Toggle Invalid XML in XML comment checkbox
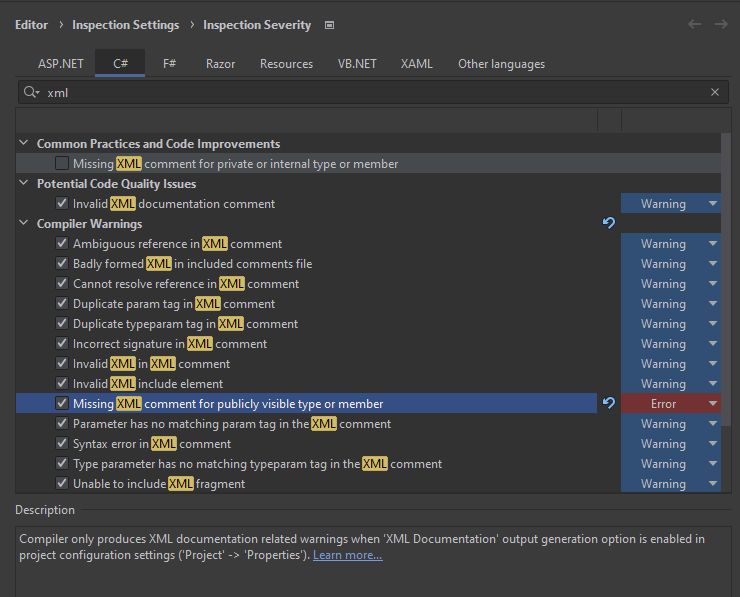 pyautogui.click(x=62, y=363)
